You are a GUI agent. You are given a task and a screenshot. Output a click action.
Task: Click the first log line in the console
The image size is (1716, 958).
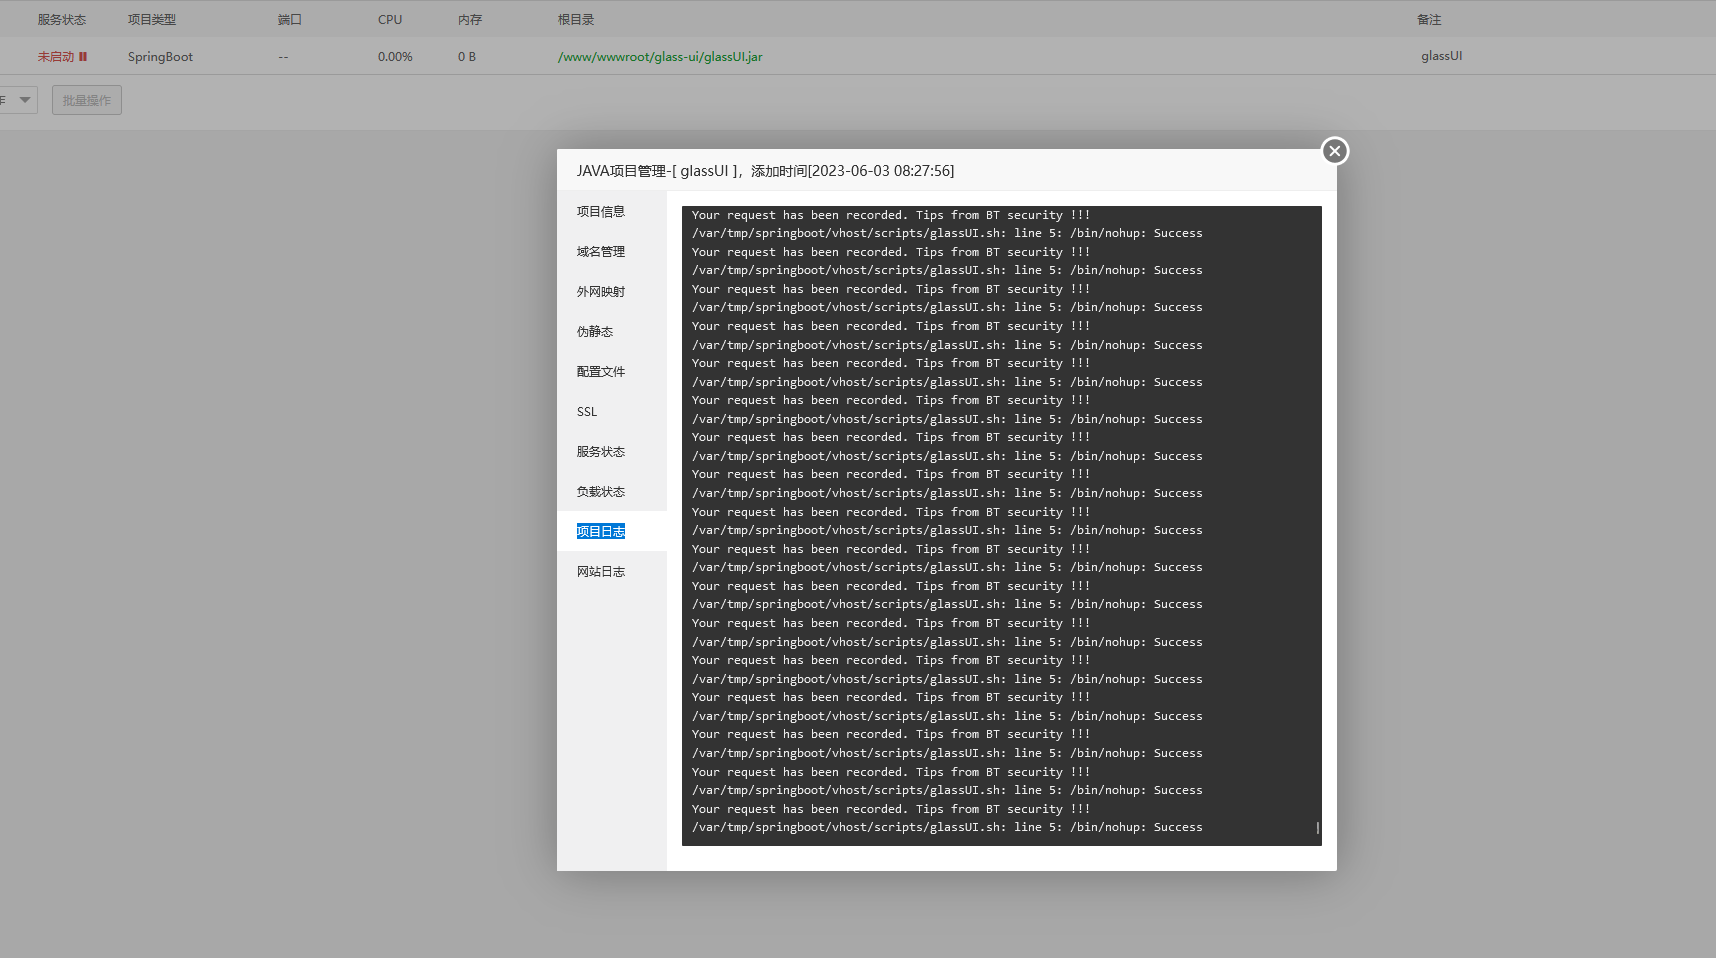point(891,215)
